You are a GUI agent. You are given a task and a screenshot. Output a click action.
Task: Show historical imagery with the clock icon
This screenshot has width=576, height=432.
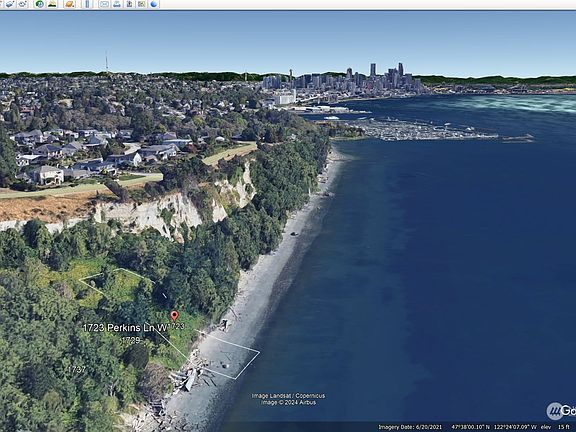[39, 4]
